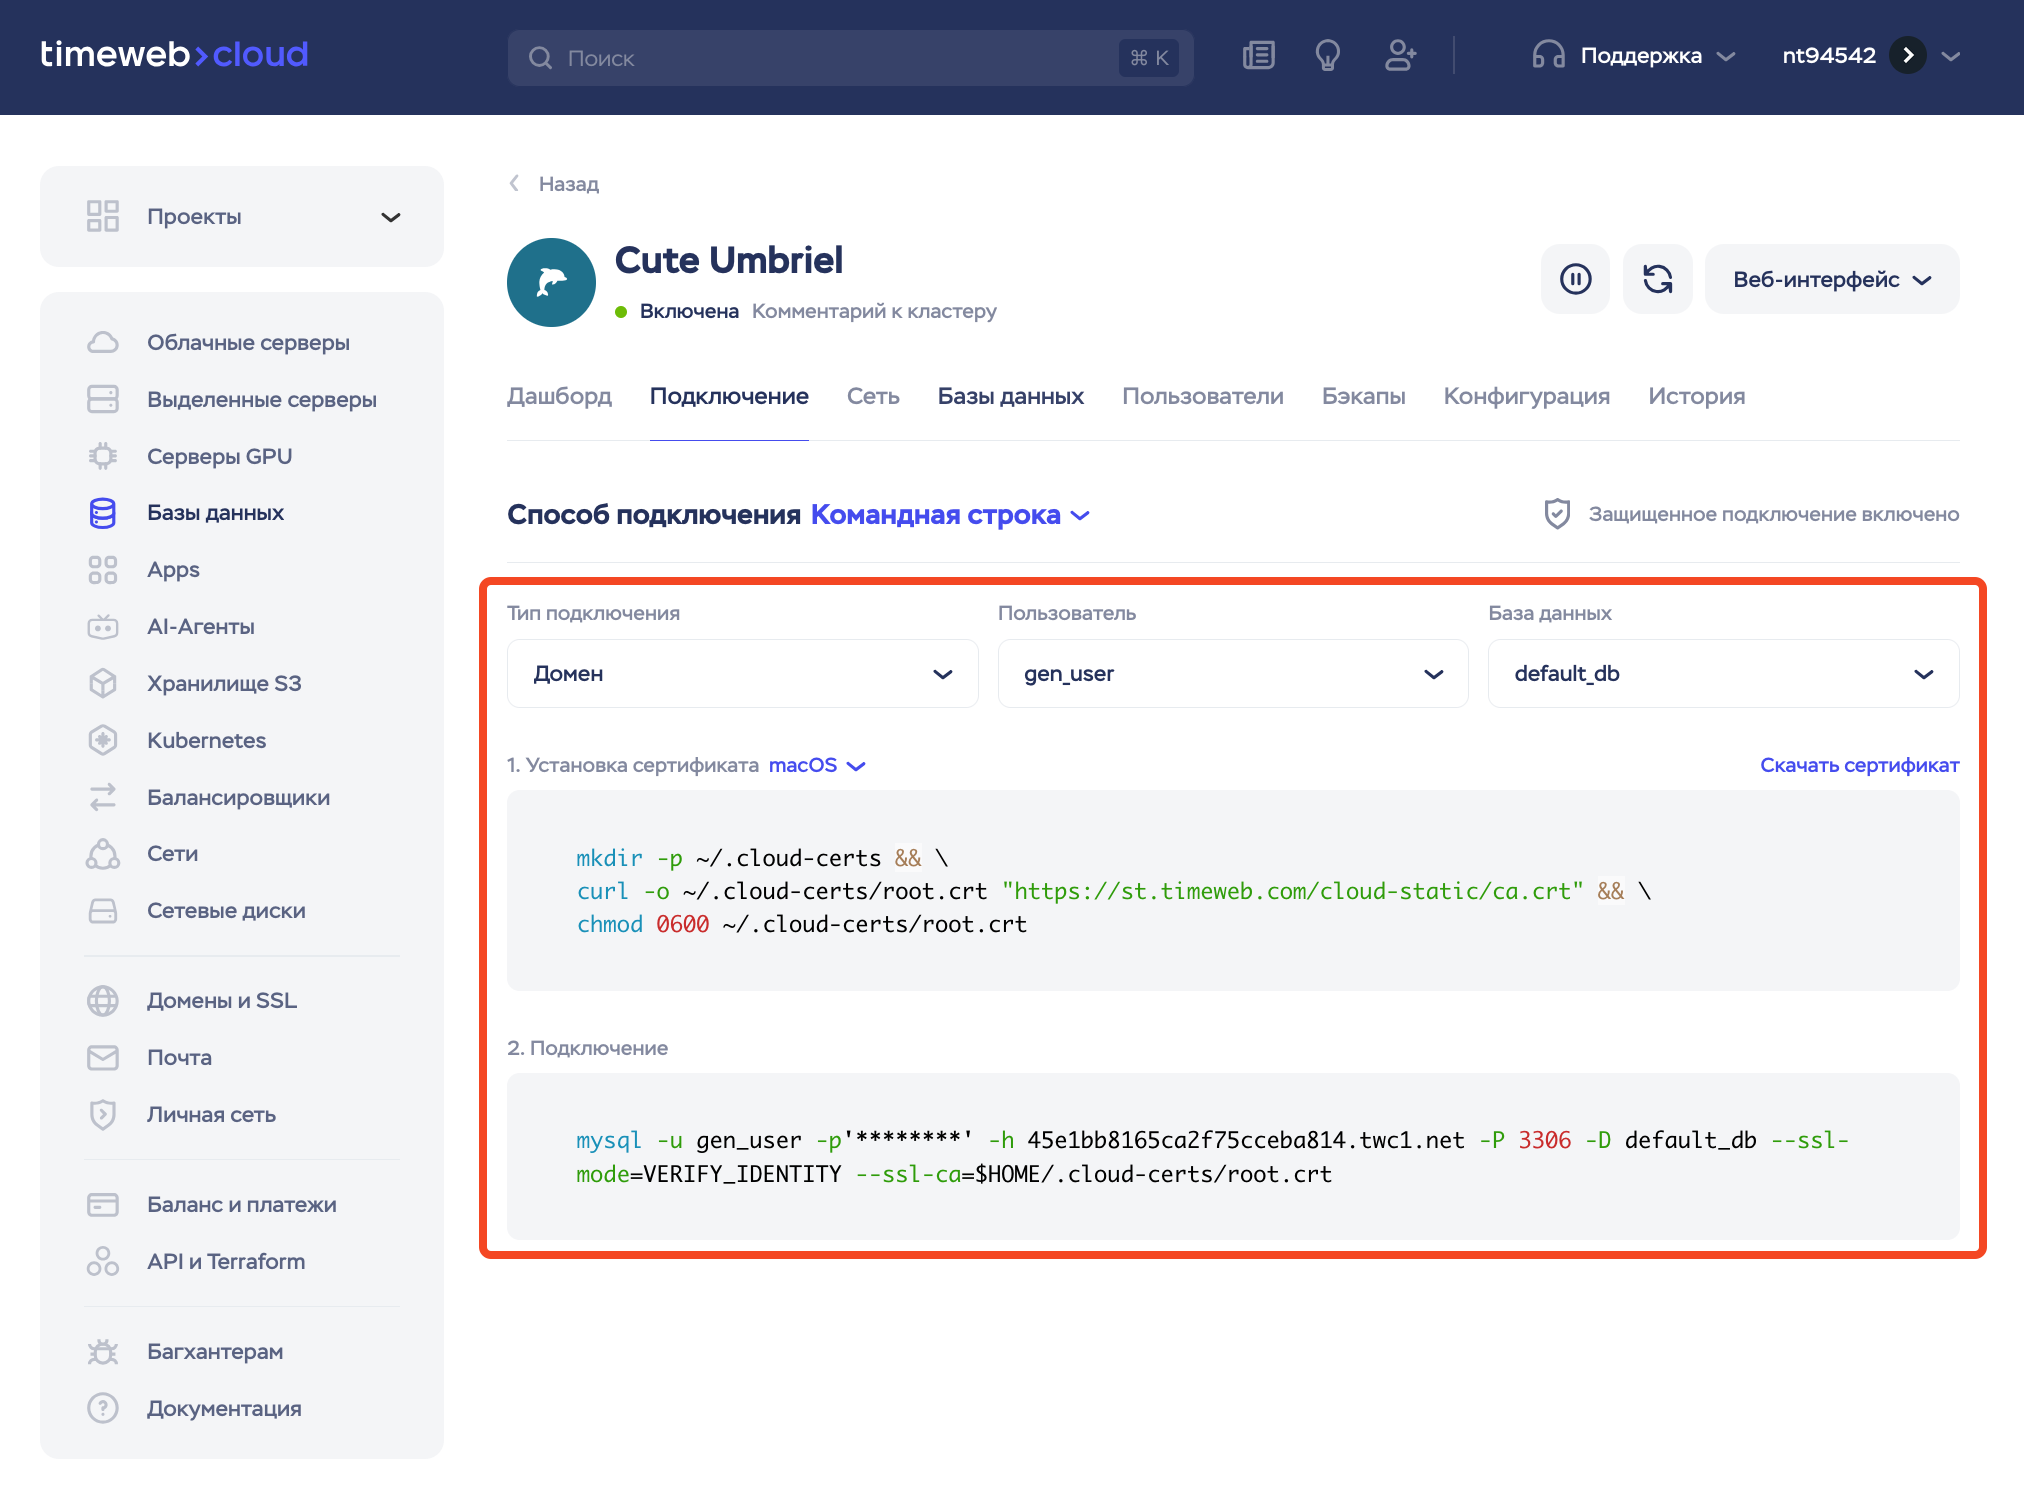Image resolution: width=2024 pixels, height=1492 pixels.
Task: Open the news feed icon in header
Action: pyautogui.click(x=1258, y=56)
